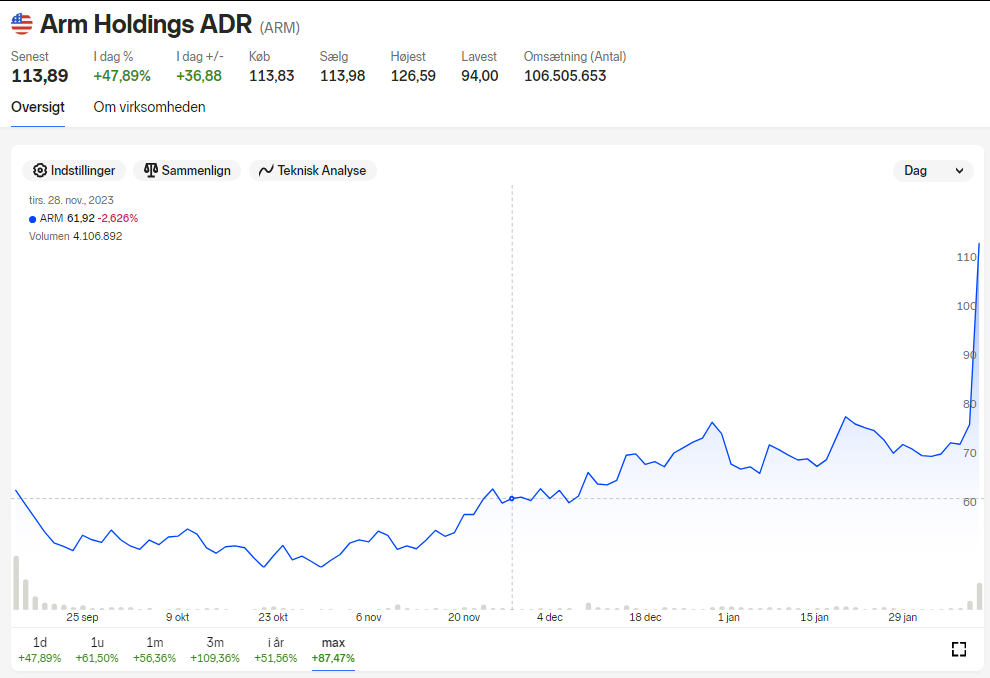Image resolution: width=990 pixels, height=678 pixels.
Task: Click Køb value 113,83
Action: [271, 76]
